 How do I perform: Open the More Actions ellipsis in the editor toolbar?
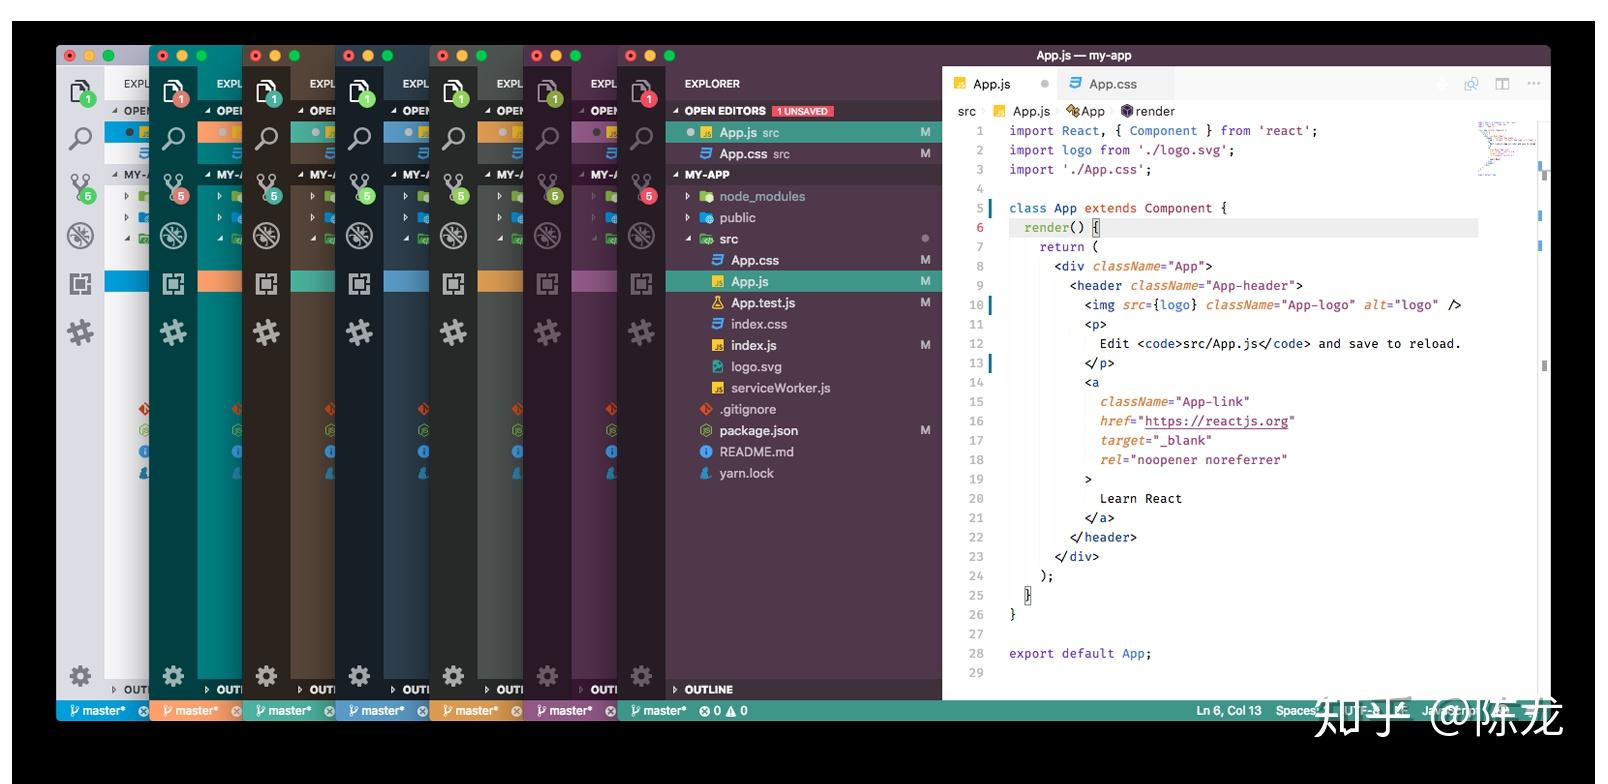(1533, 84)
